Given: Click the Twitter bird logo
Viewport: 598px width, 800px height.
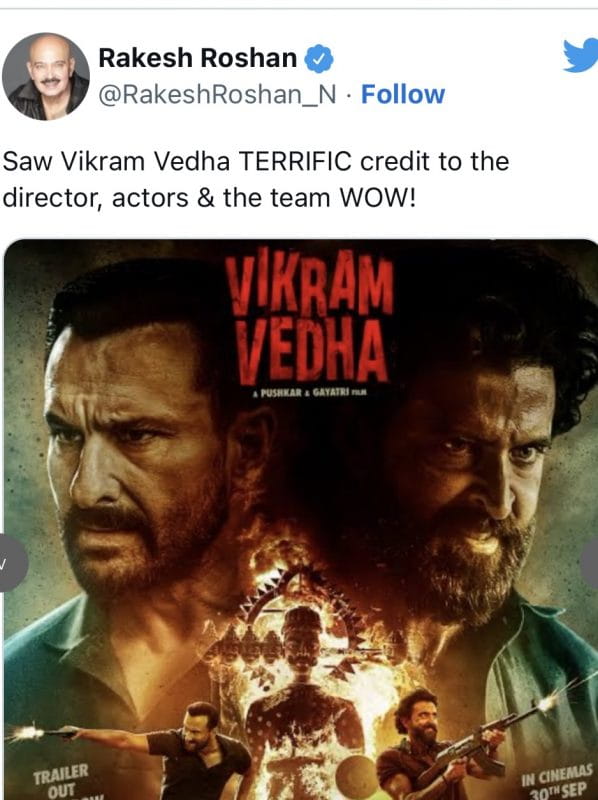Looking at the screenshot, I should pos(581,55).
